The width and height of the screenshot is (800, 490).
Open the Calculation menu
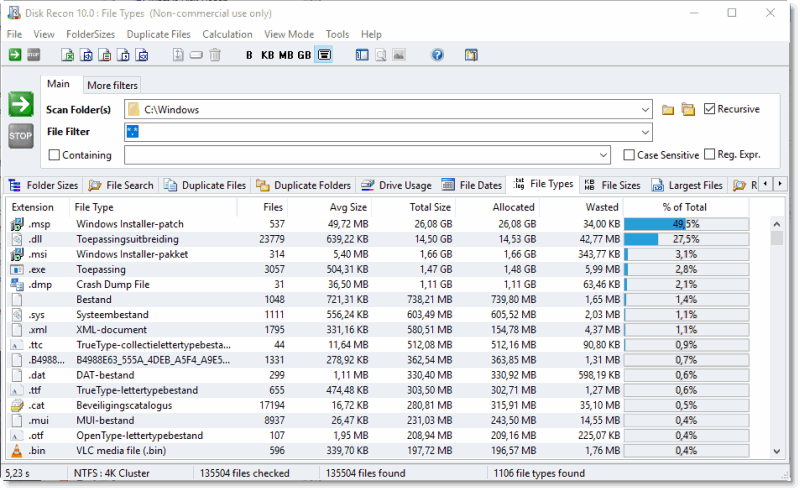227,34
